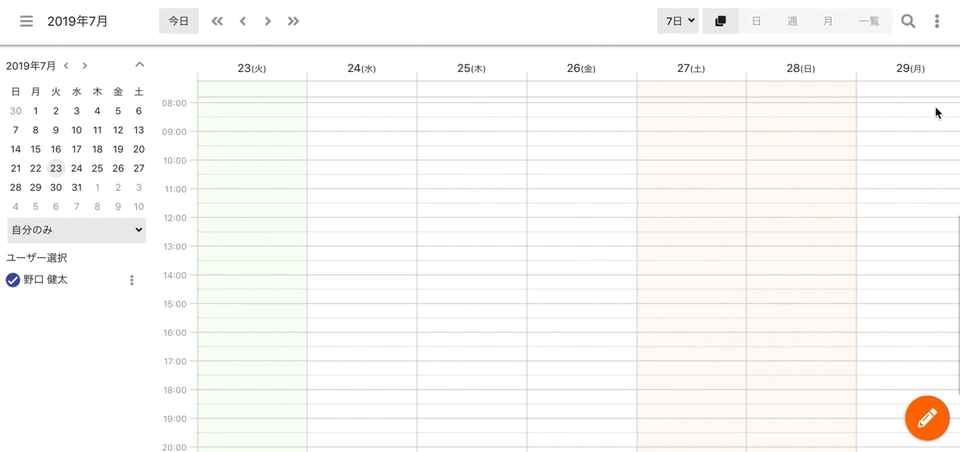Advance with the single-right arrow
The width and height of the screenshot is (960, 452).
pos(268,21)
